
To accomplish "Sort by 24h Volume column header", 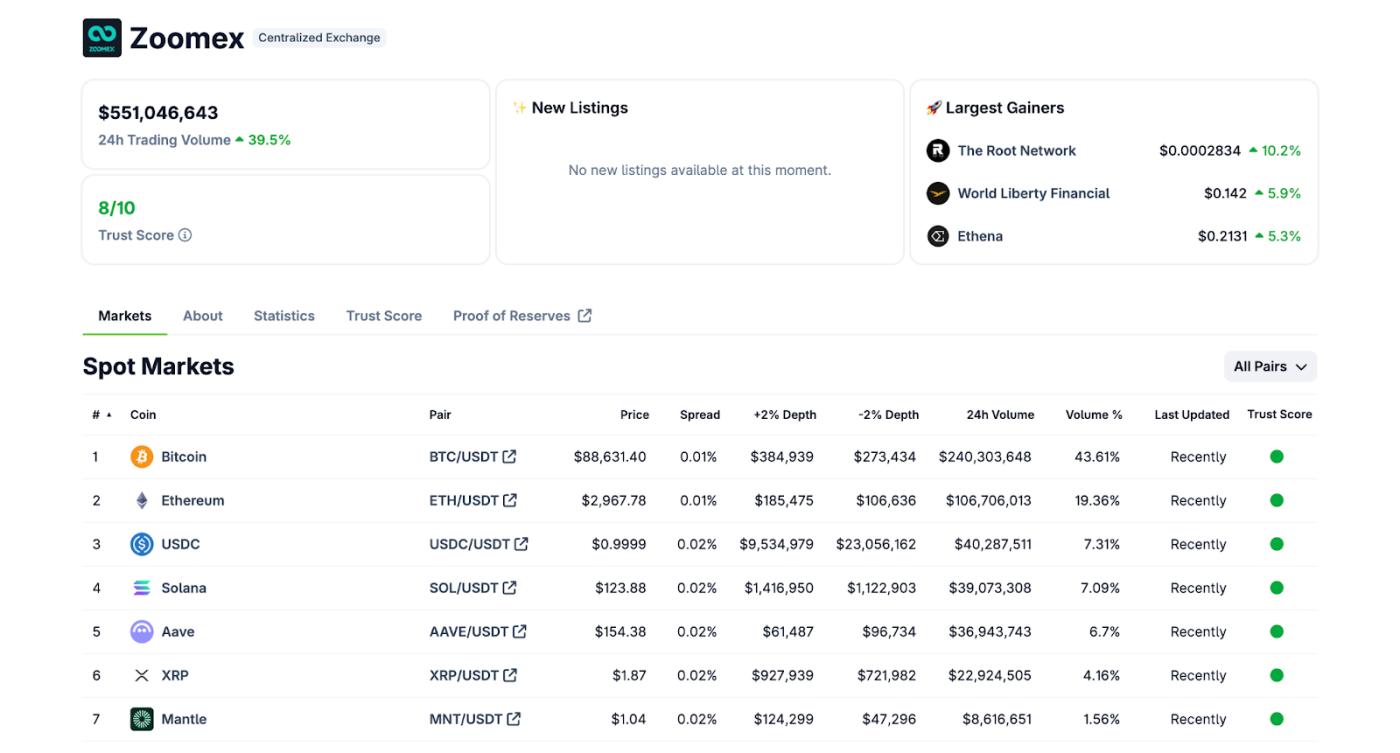I will [1000, 415].
